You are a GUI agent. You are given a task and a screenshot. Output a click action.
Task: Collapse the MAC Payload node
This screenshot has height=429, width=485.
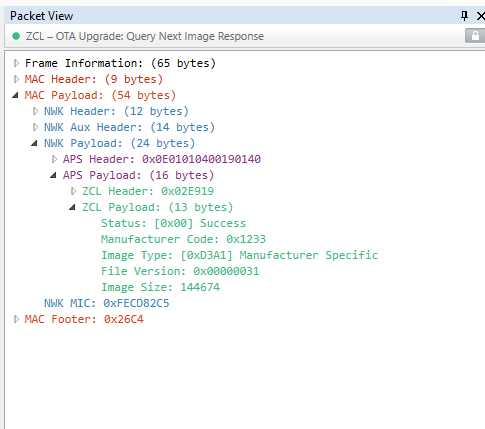15,95
